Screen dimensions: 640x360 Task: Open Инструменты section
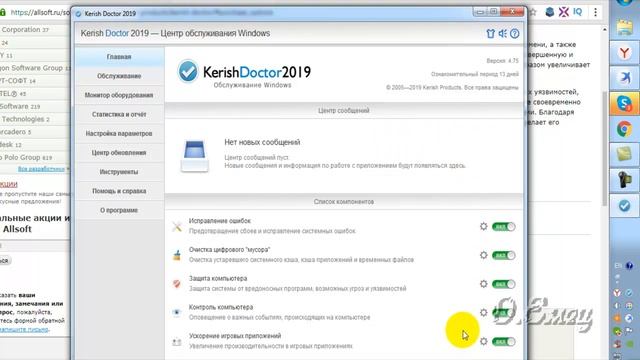[119, 172]
